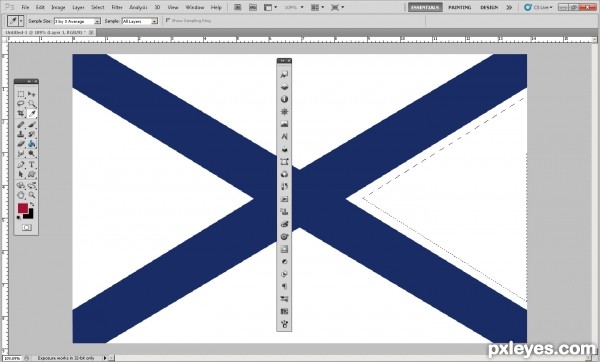Select the Paint Bucket tool
Image resolution: width=600 pixels, height=362 pixels.
[32, 144]
